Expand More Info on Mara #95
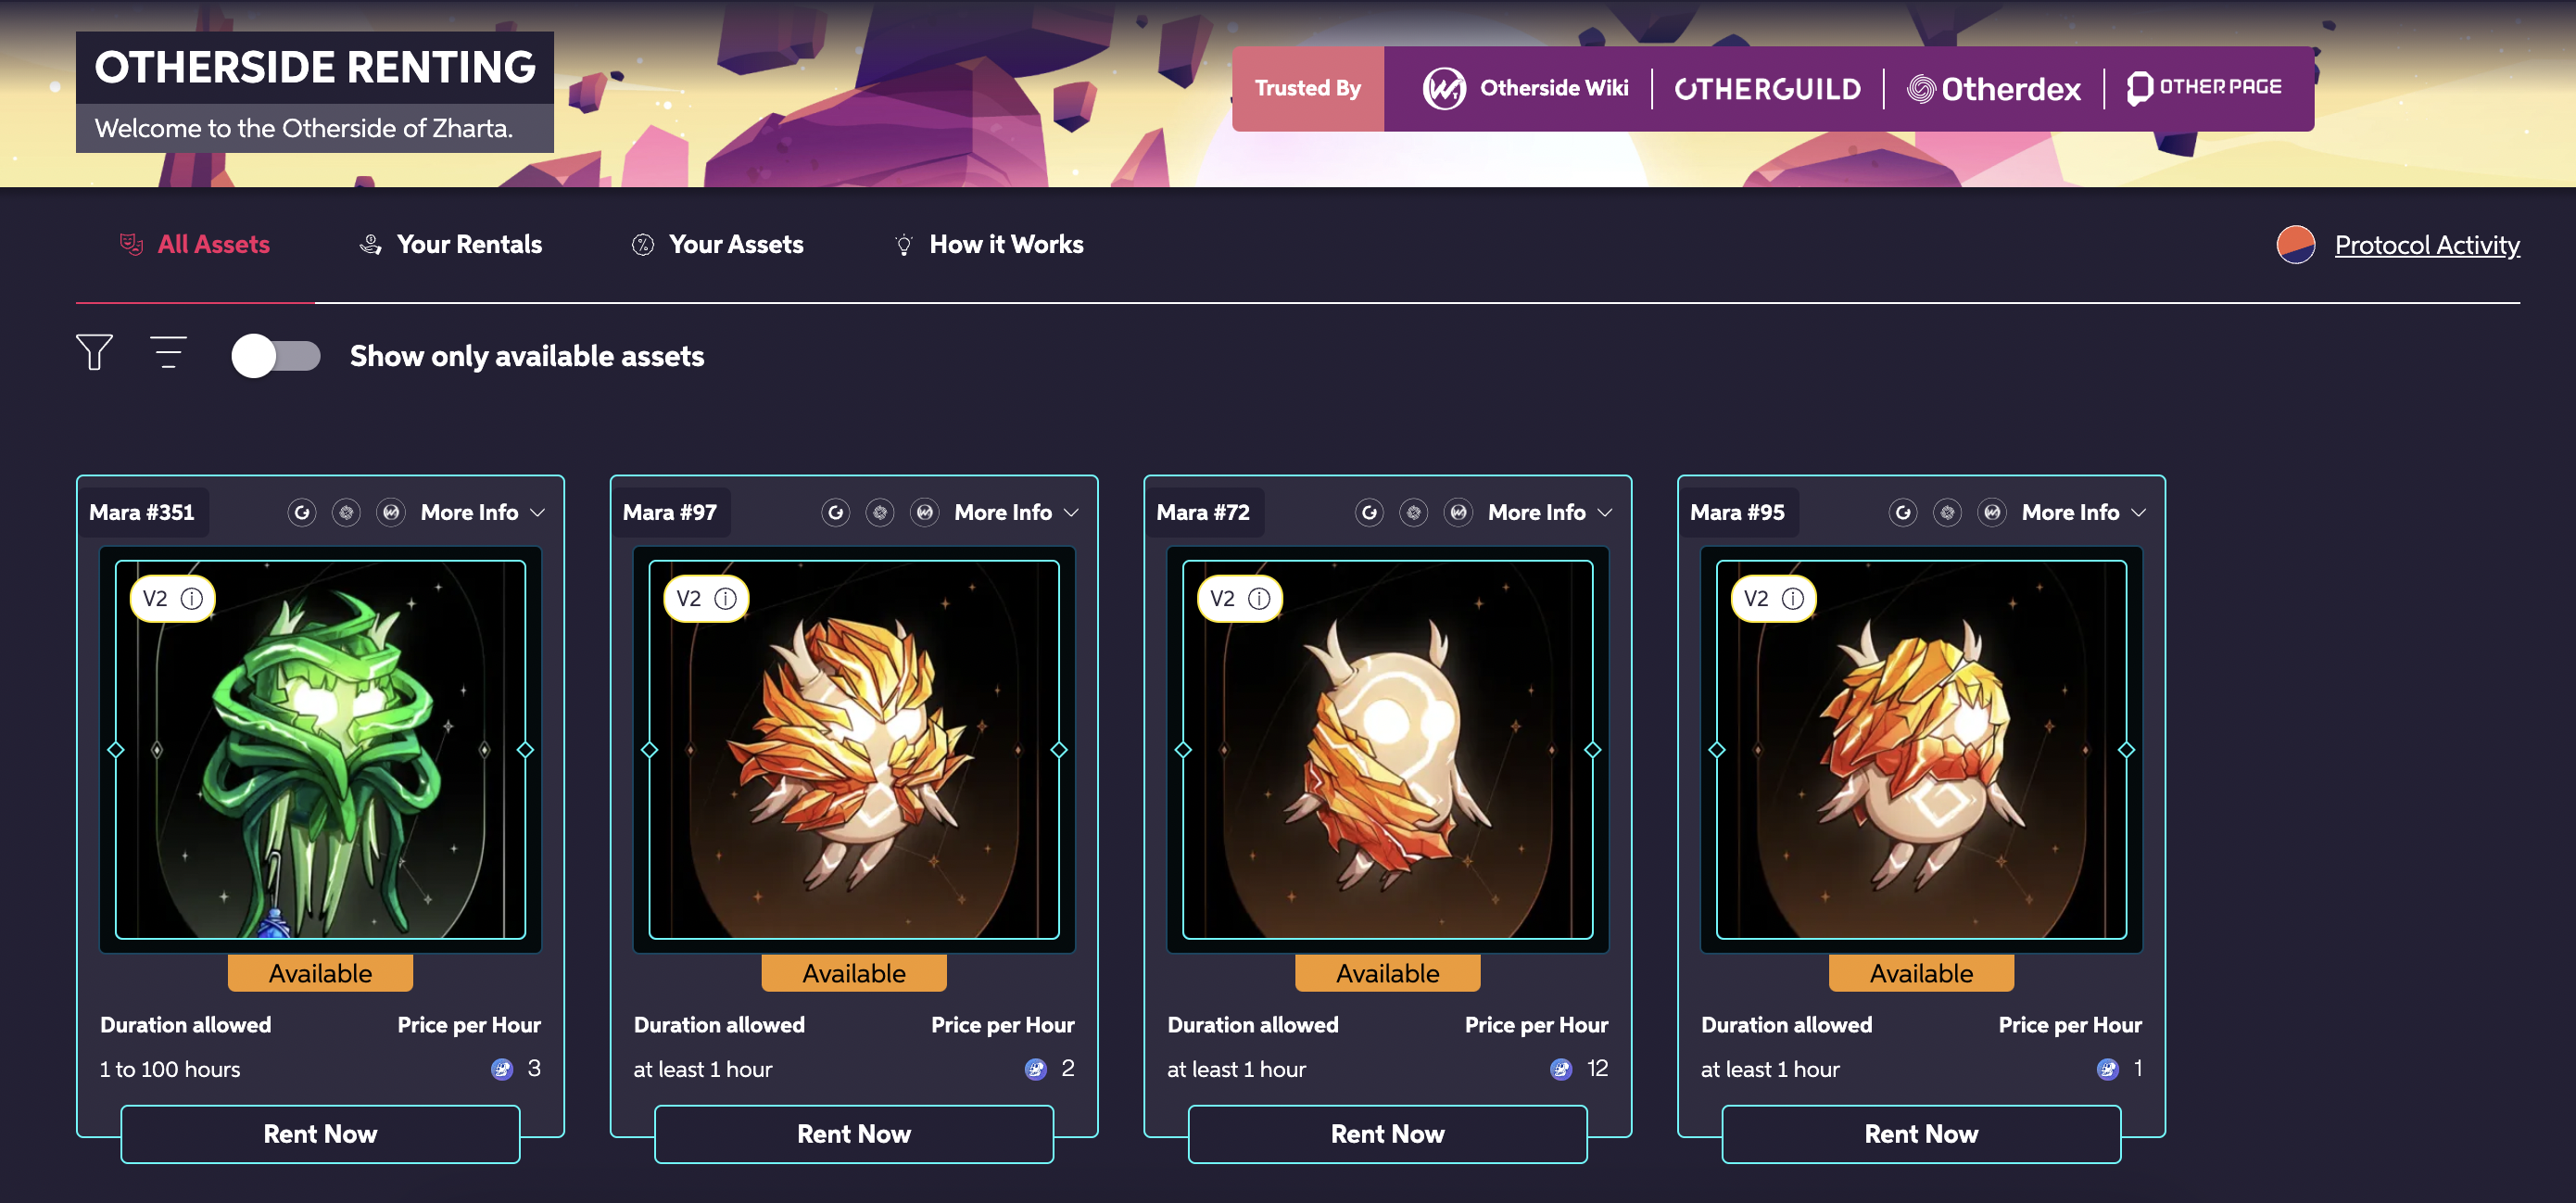This screenshot has width=2576, height=1203. coord(2084,512)
